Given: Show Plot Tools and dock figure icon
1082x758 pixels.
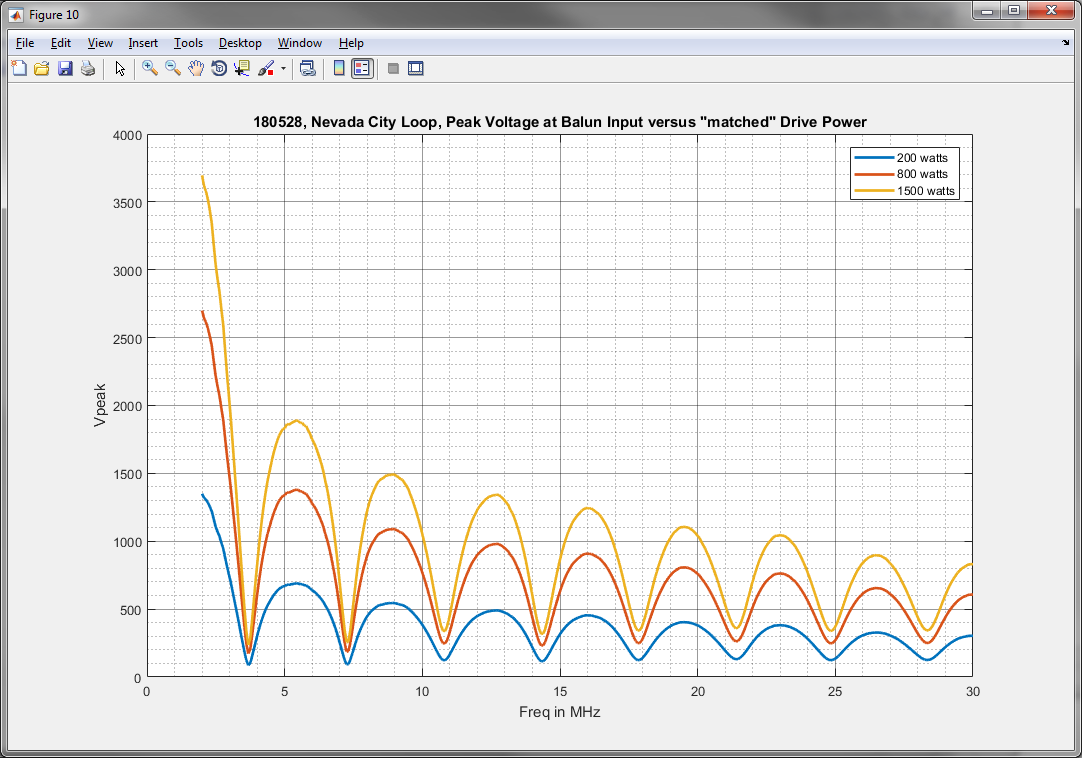Looking at the screenshot, I should [x=415, y=68].
